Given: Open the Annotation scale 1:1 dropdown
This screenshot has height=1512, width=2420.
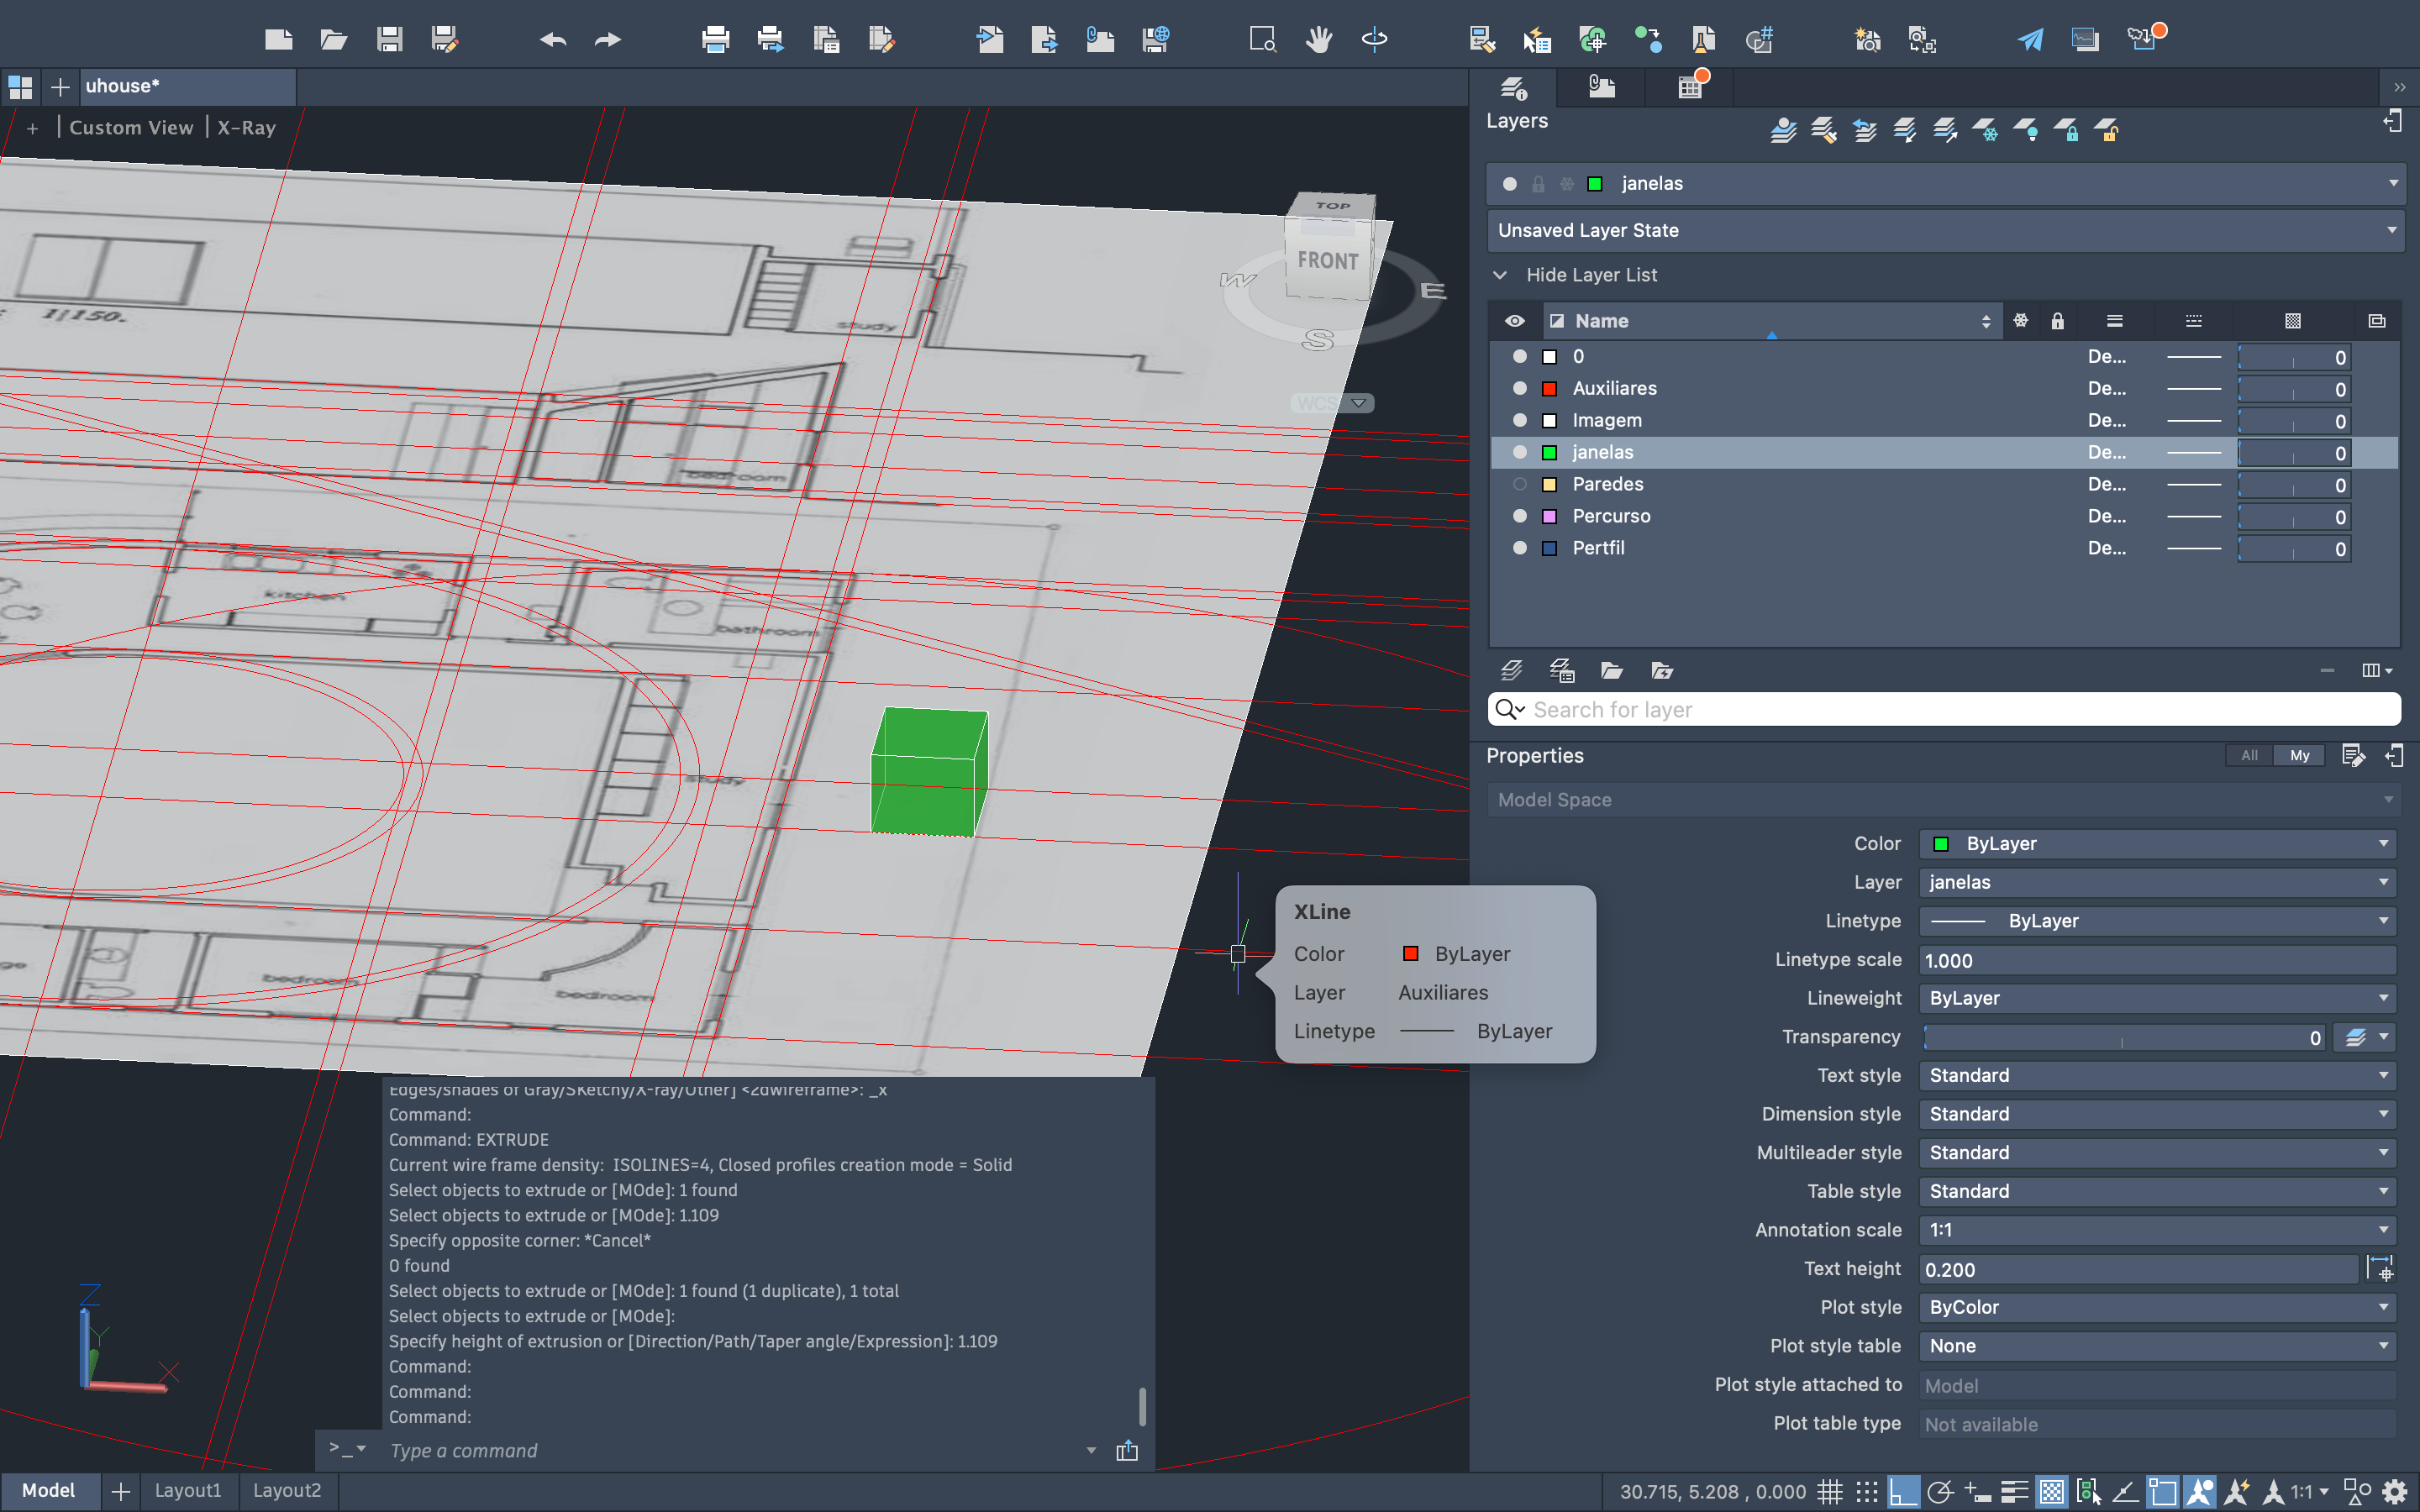Looking at the screenshot, I should [2158, 1230].
